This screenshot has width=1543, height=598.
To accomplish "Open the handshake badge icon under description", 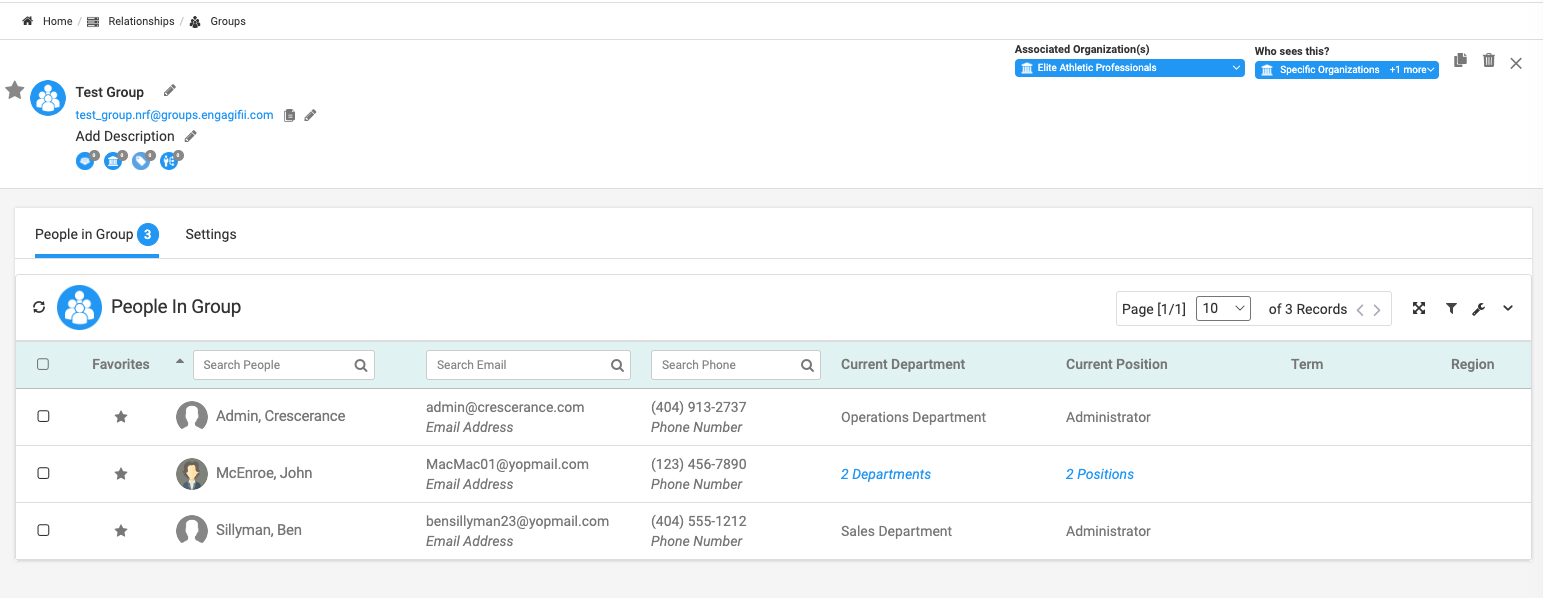I will [86, 160].
